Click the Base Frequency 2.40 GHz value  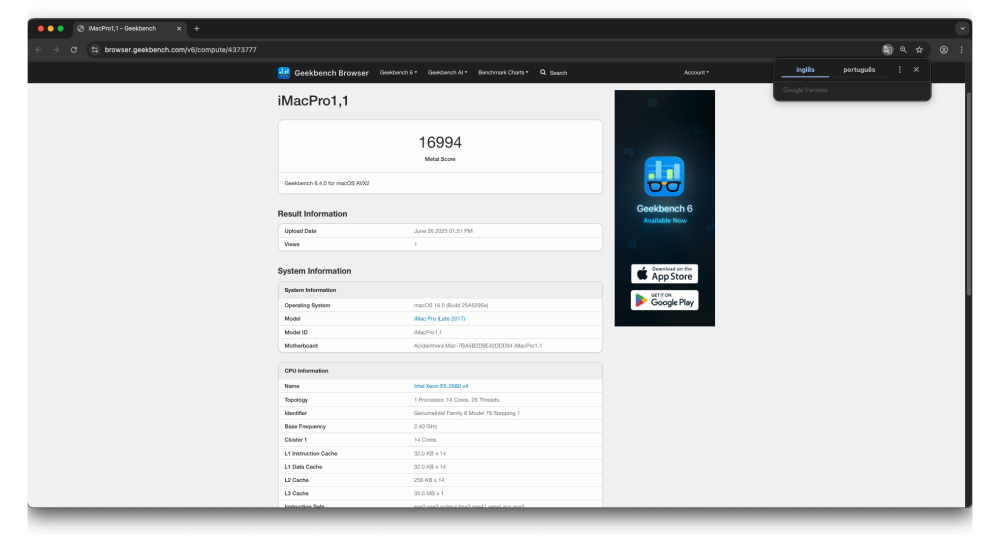click(425, 427)
